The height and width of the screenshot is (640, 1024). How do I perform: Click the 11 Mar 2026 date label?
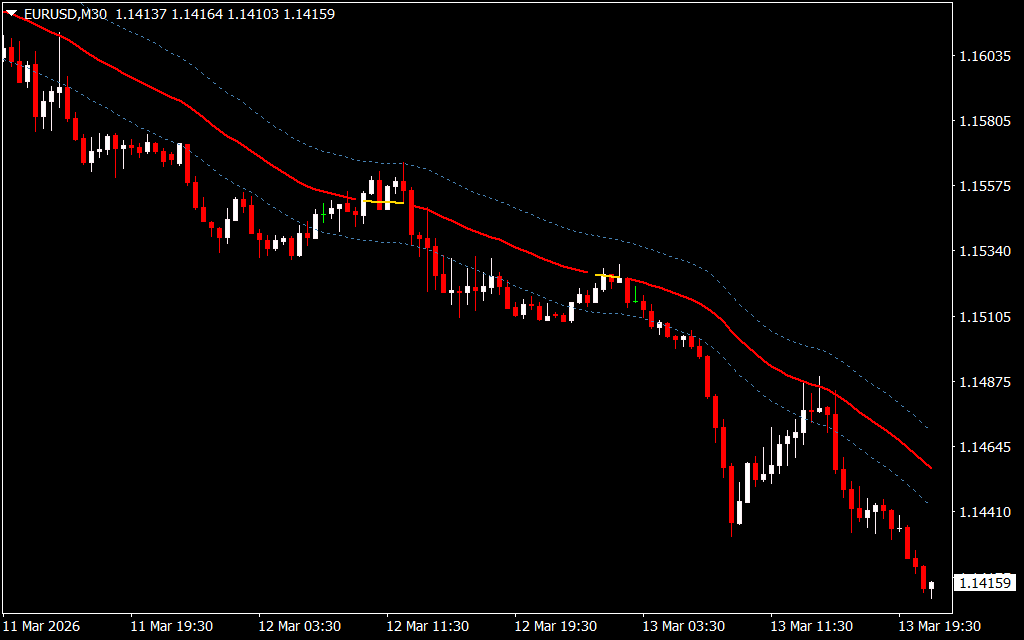[41, 626]
